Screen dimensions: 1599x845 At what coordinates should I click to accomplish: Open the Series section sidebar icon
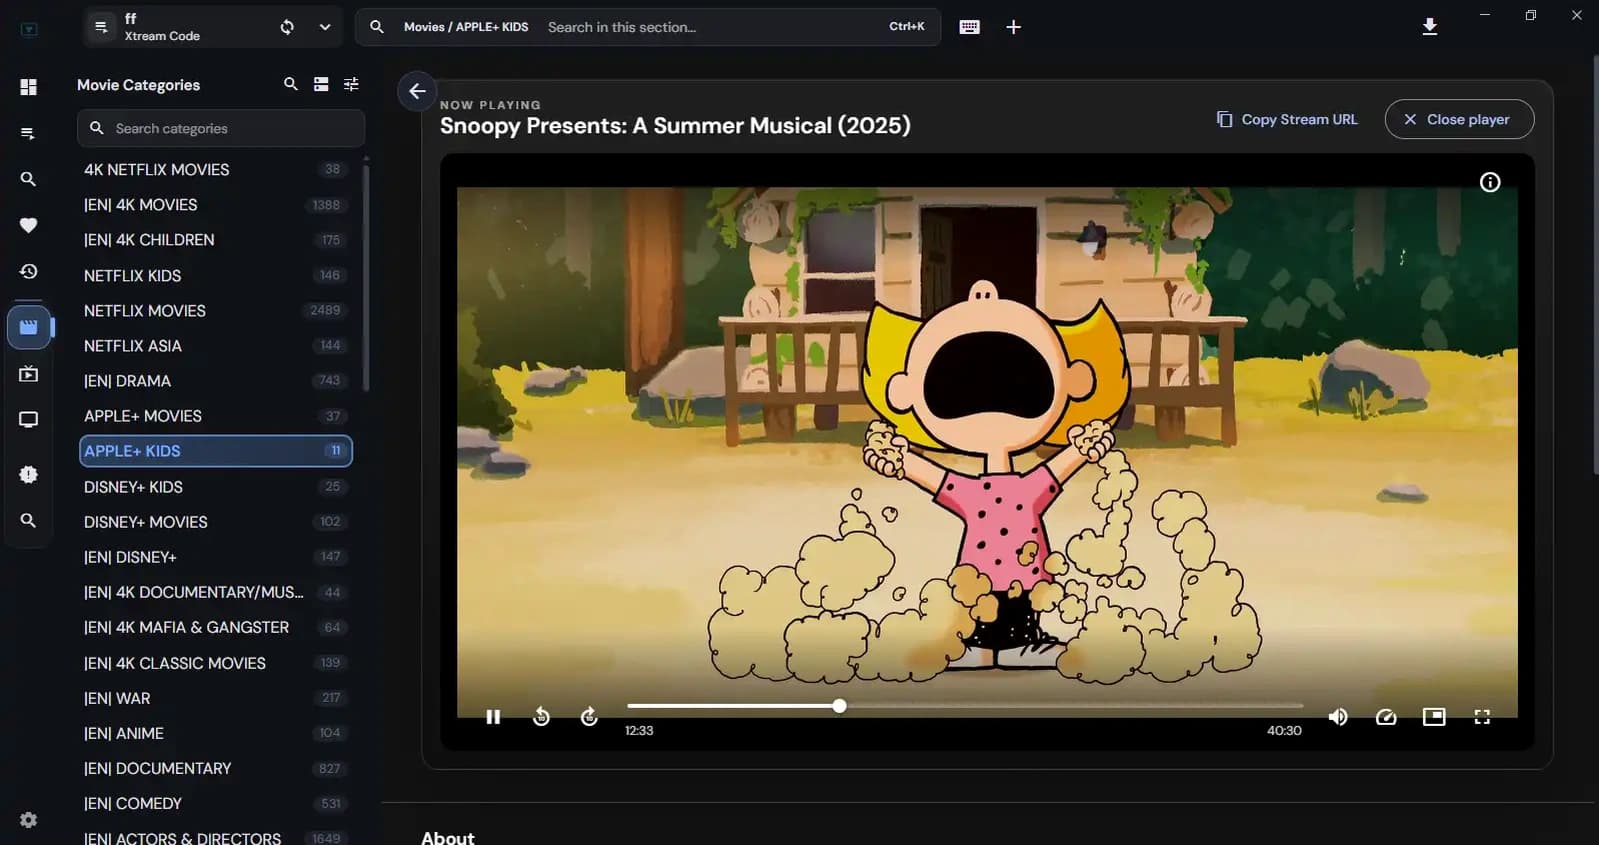[x=28, y=374]
